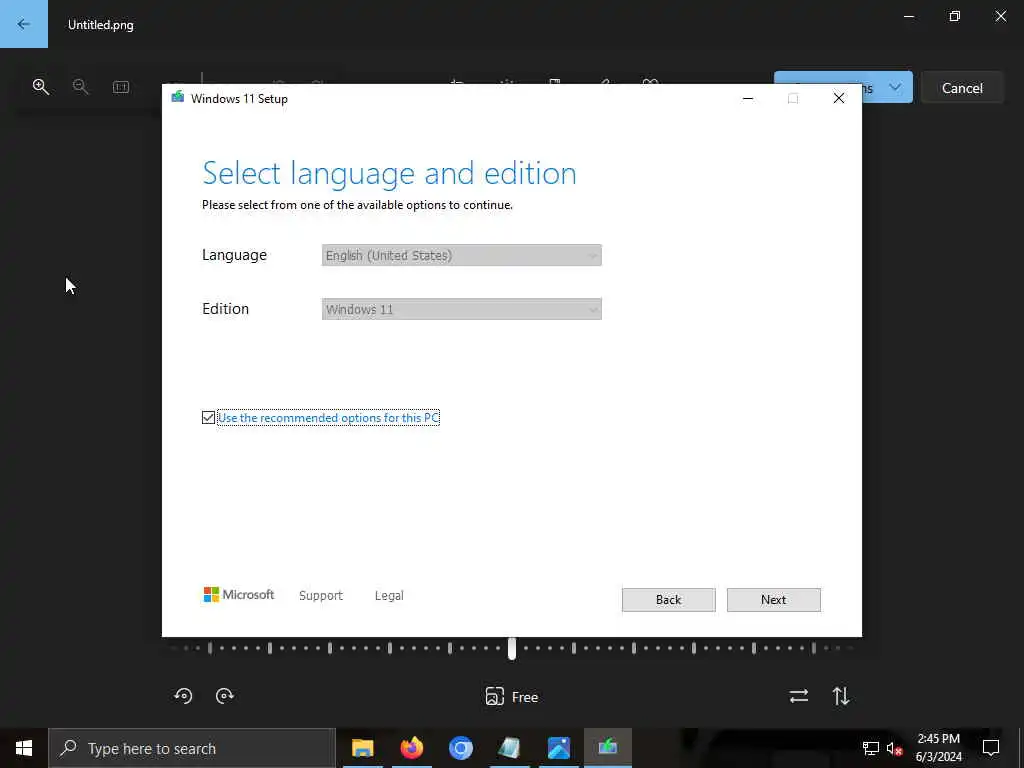Open the Windows Start menu
The height and width of the screenshot is (768, 1024).
(24, 748)
